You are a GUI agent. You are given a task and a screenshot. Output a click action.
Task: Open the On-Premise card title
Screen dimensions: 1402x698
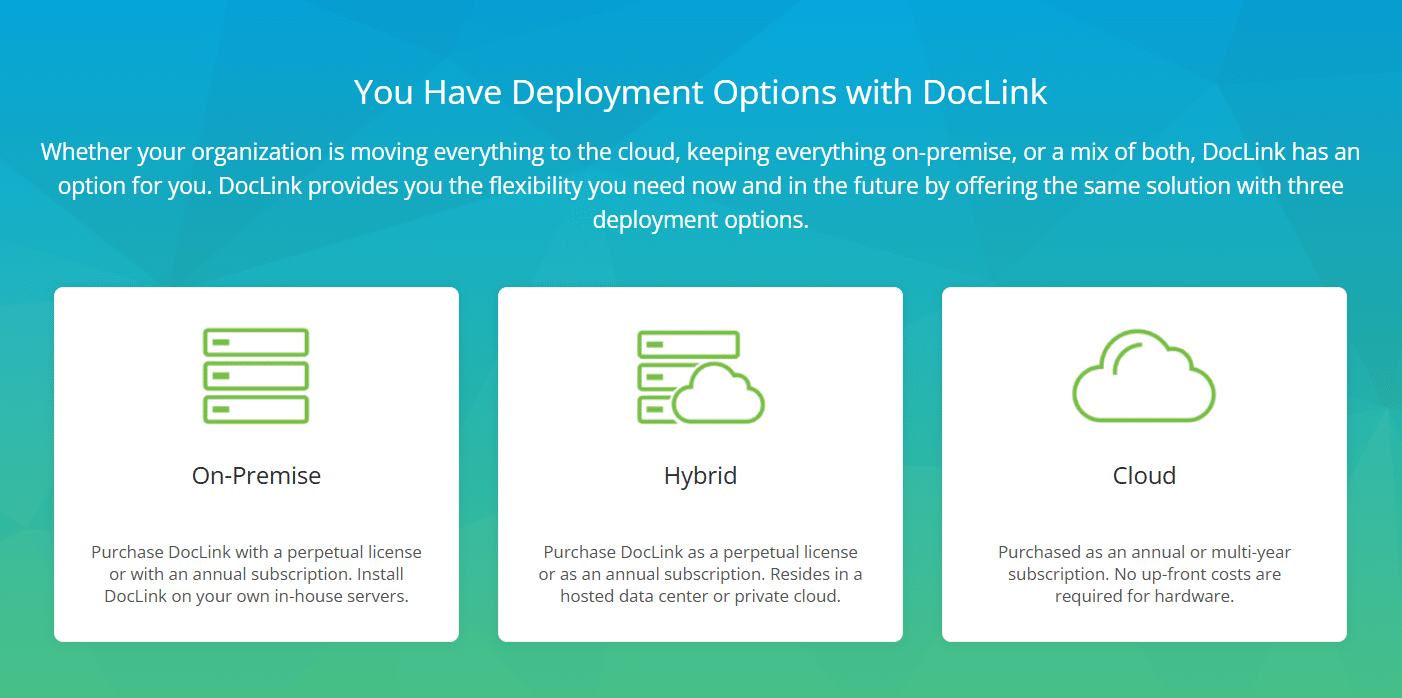256,476
